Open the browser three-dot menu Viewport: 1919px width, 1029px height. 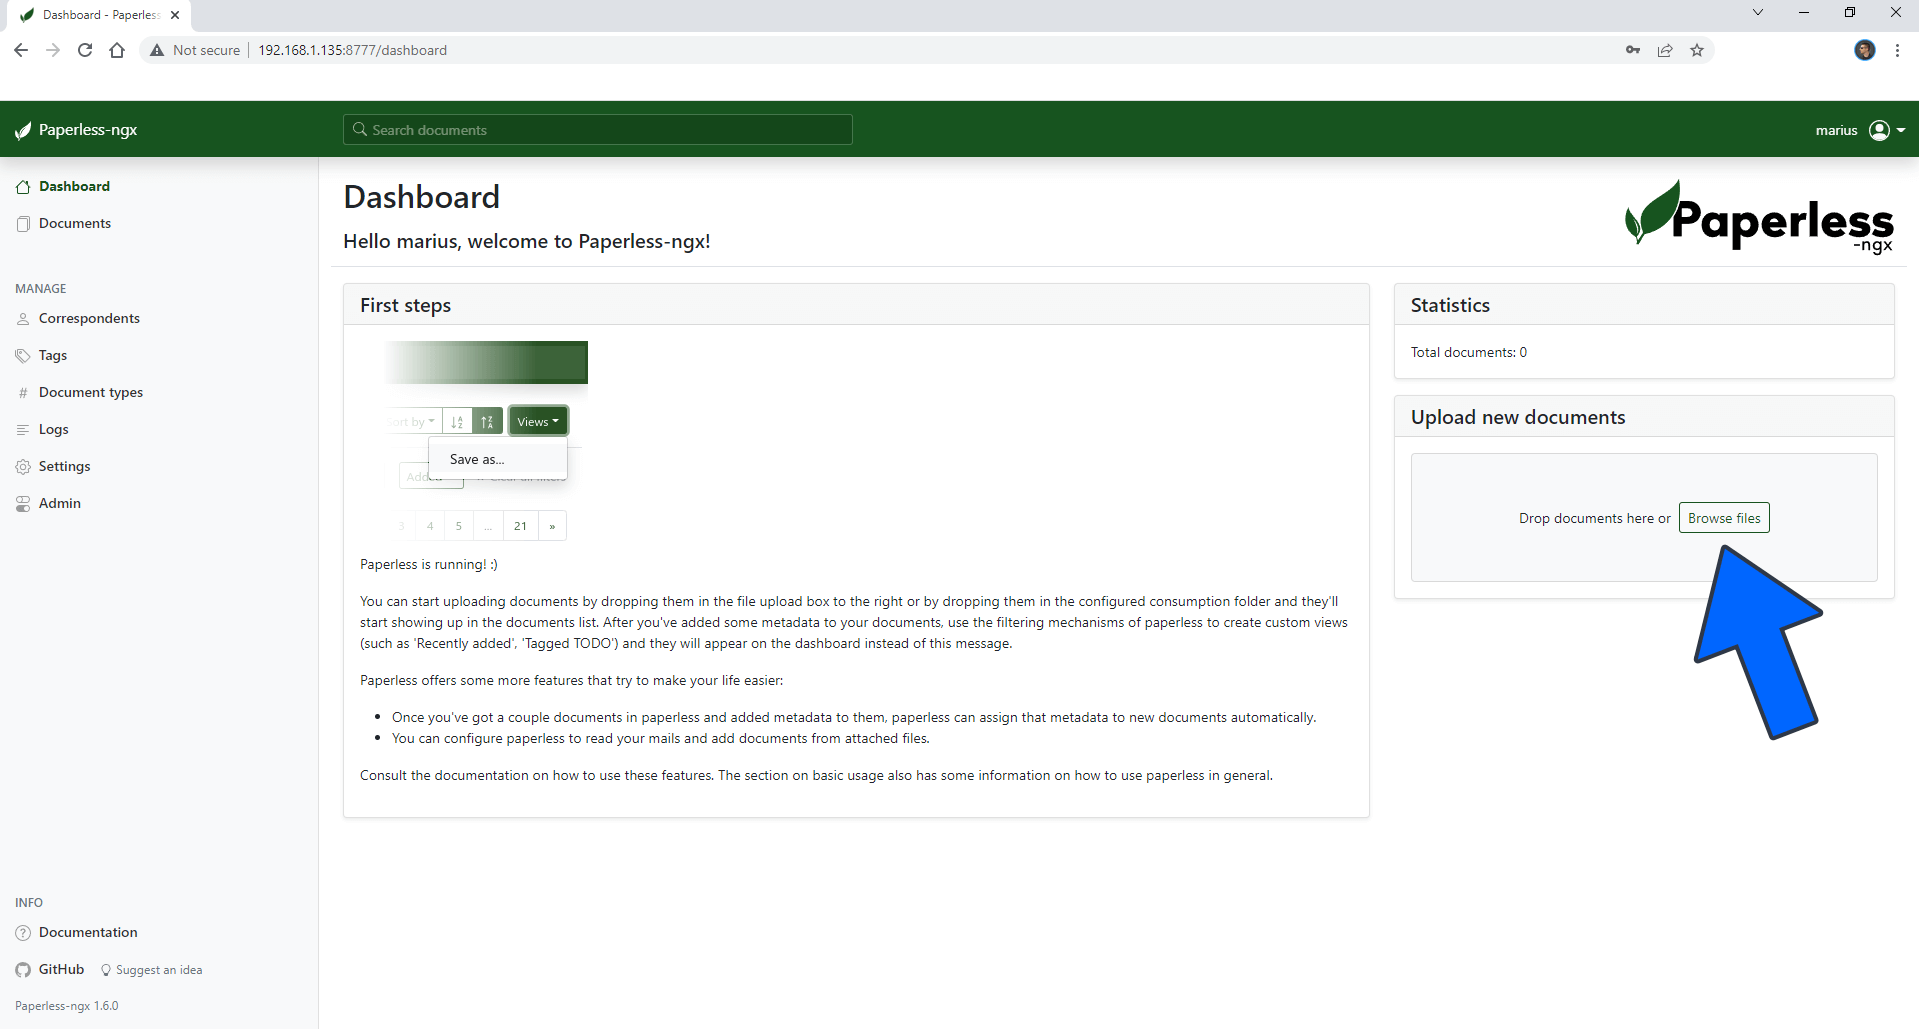1897,50
